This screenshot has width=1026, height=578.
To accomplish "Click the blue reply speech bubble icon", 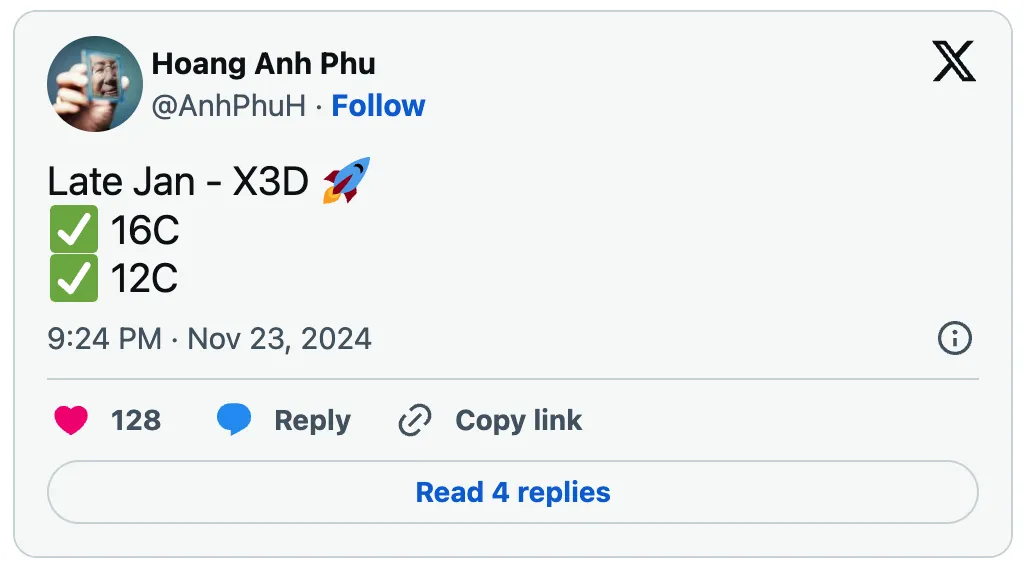I will point(234,420).
